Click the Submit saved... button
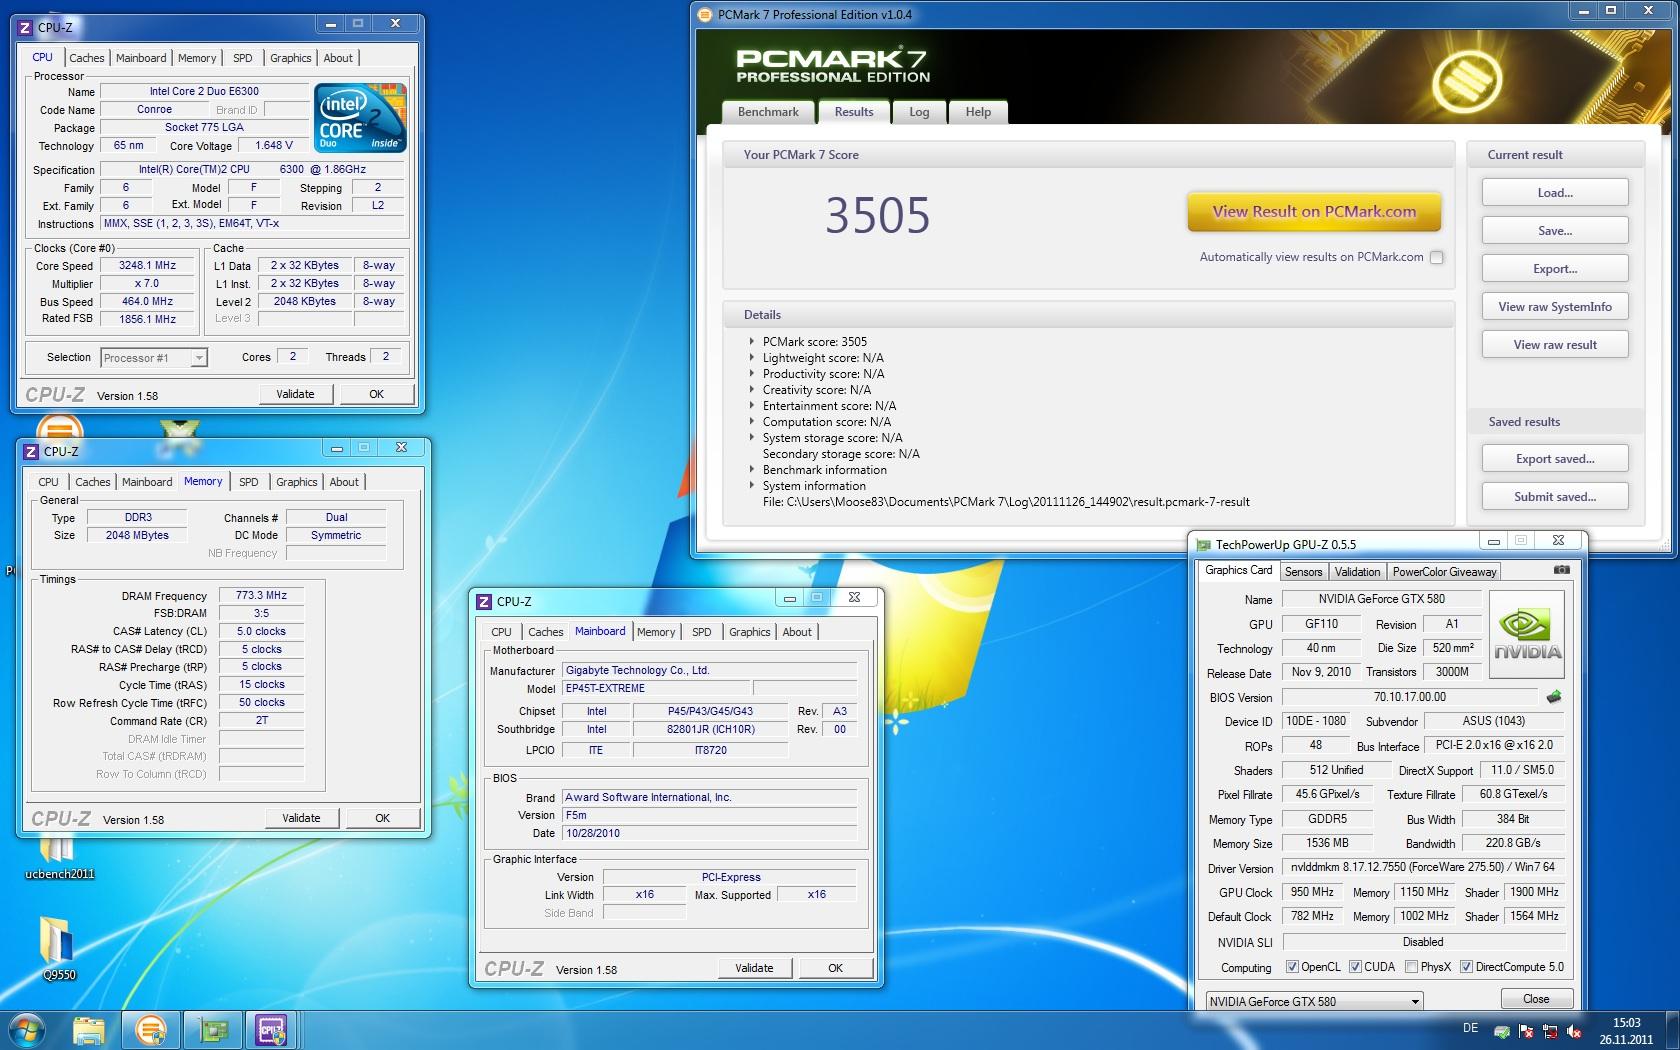Viewport: 1680px width, 1050px height. coord(1555,496)
